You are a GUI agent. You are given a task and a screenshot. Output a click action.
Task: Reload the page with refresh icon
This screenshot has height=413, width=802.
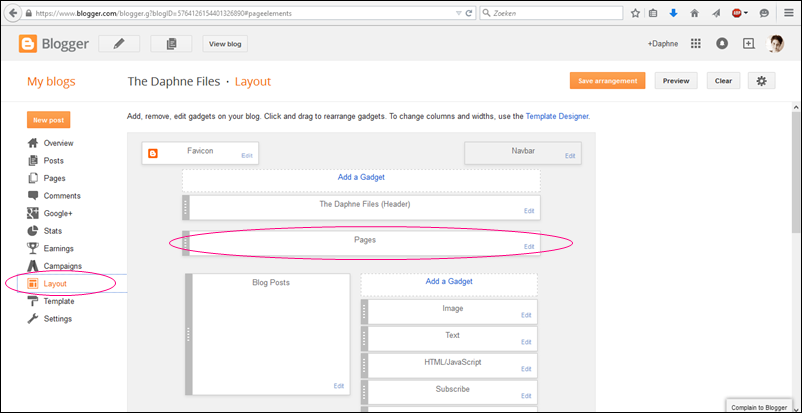point(469,13)
